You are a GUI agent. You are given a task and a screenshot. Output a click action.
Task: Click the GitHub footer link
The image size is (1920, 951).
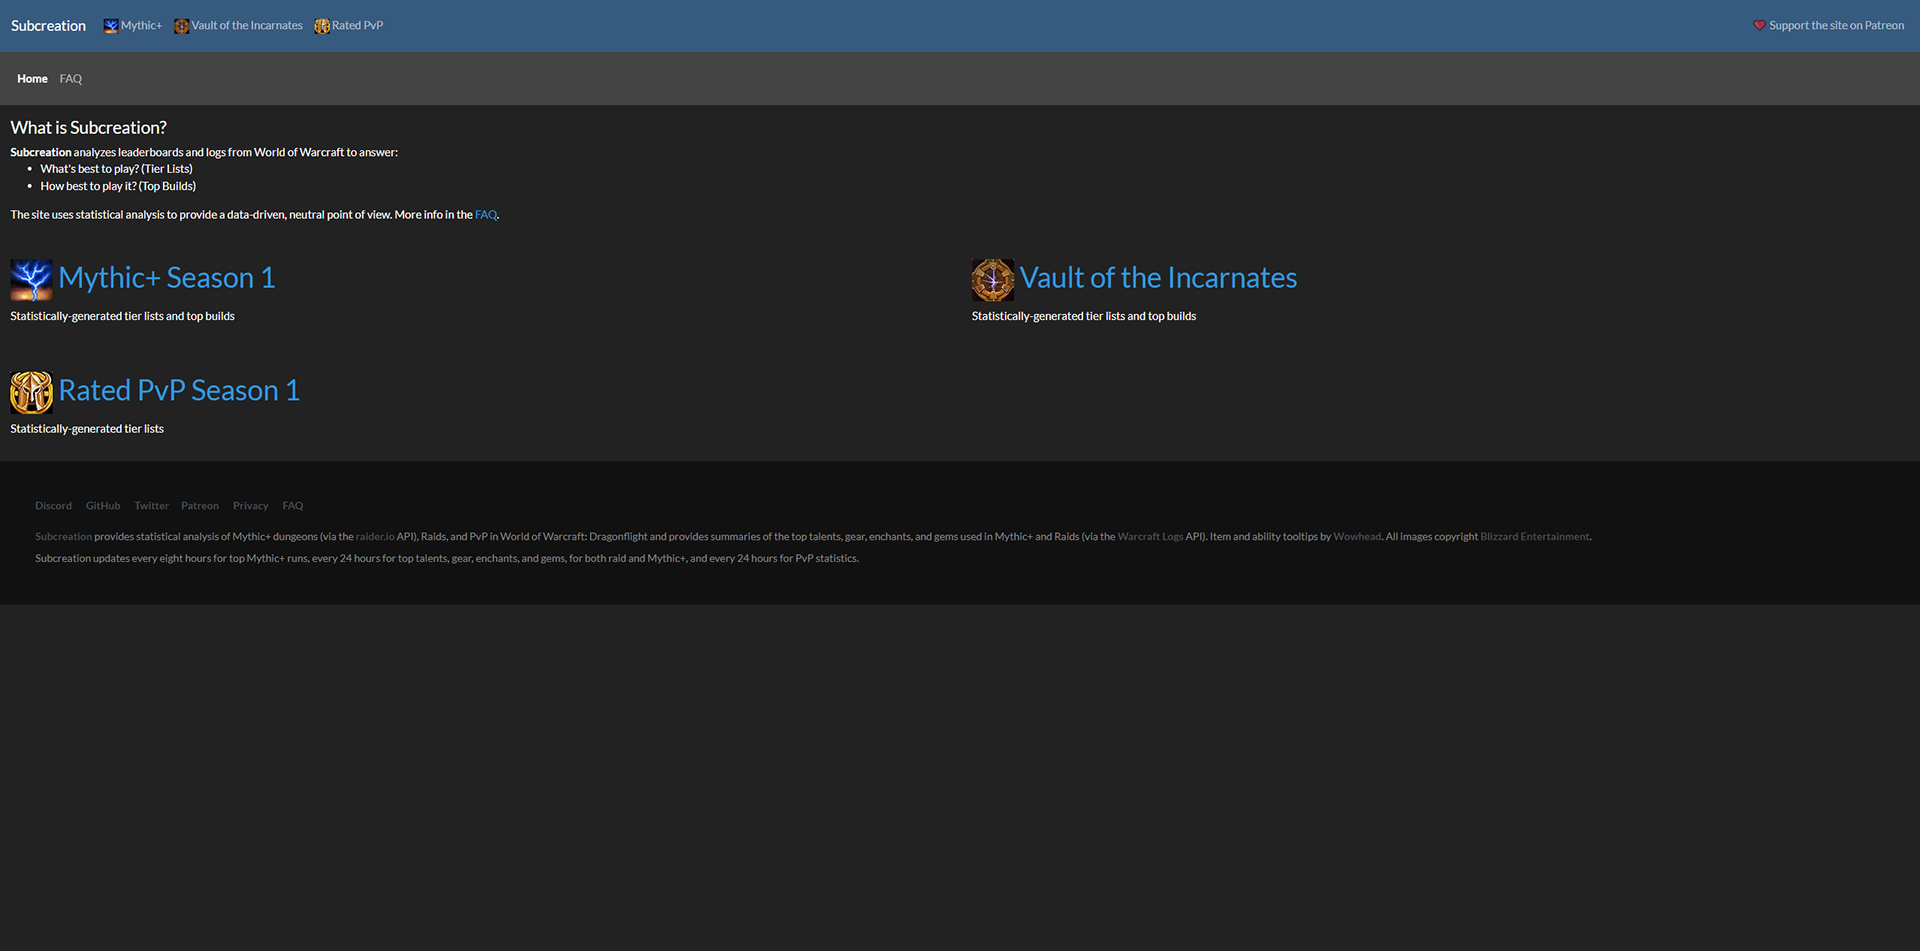pyautogui.click(x=103, y=506)
